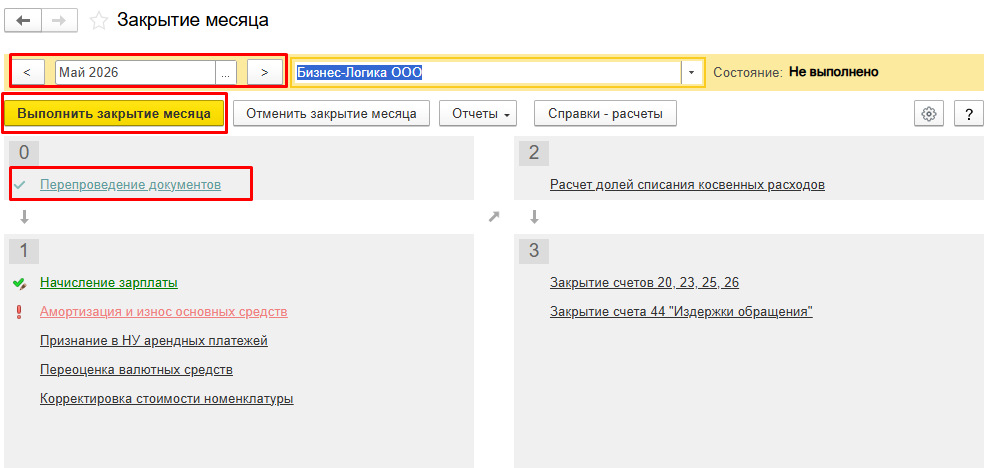Click the period field Май 2026
The height and width of the screenshot is (468, 984).
pos(136,72)
